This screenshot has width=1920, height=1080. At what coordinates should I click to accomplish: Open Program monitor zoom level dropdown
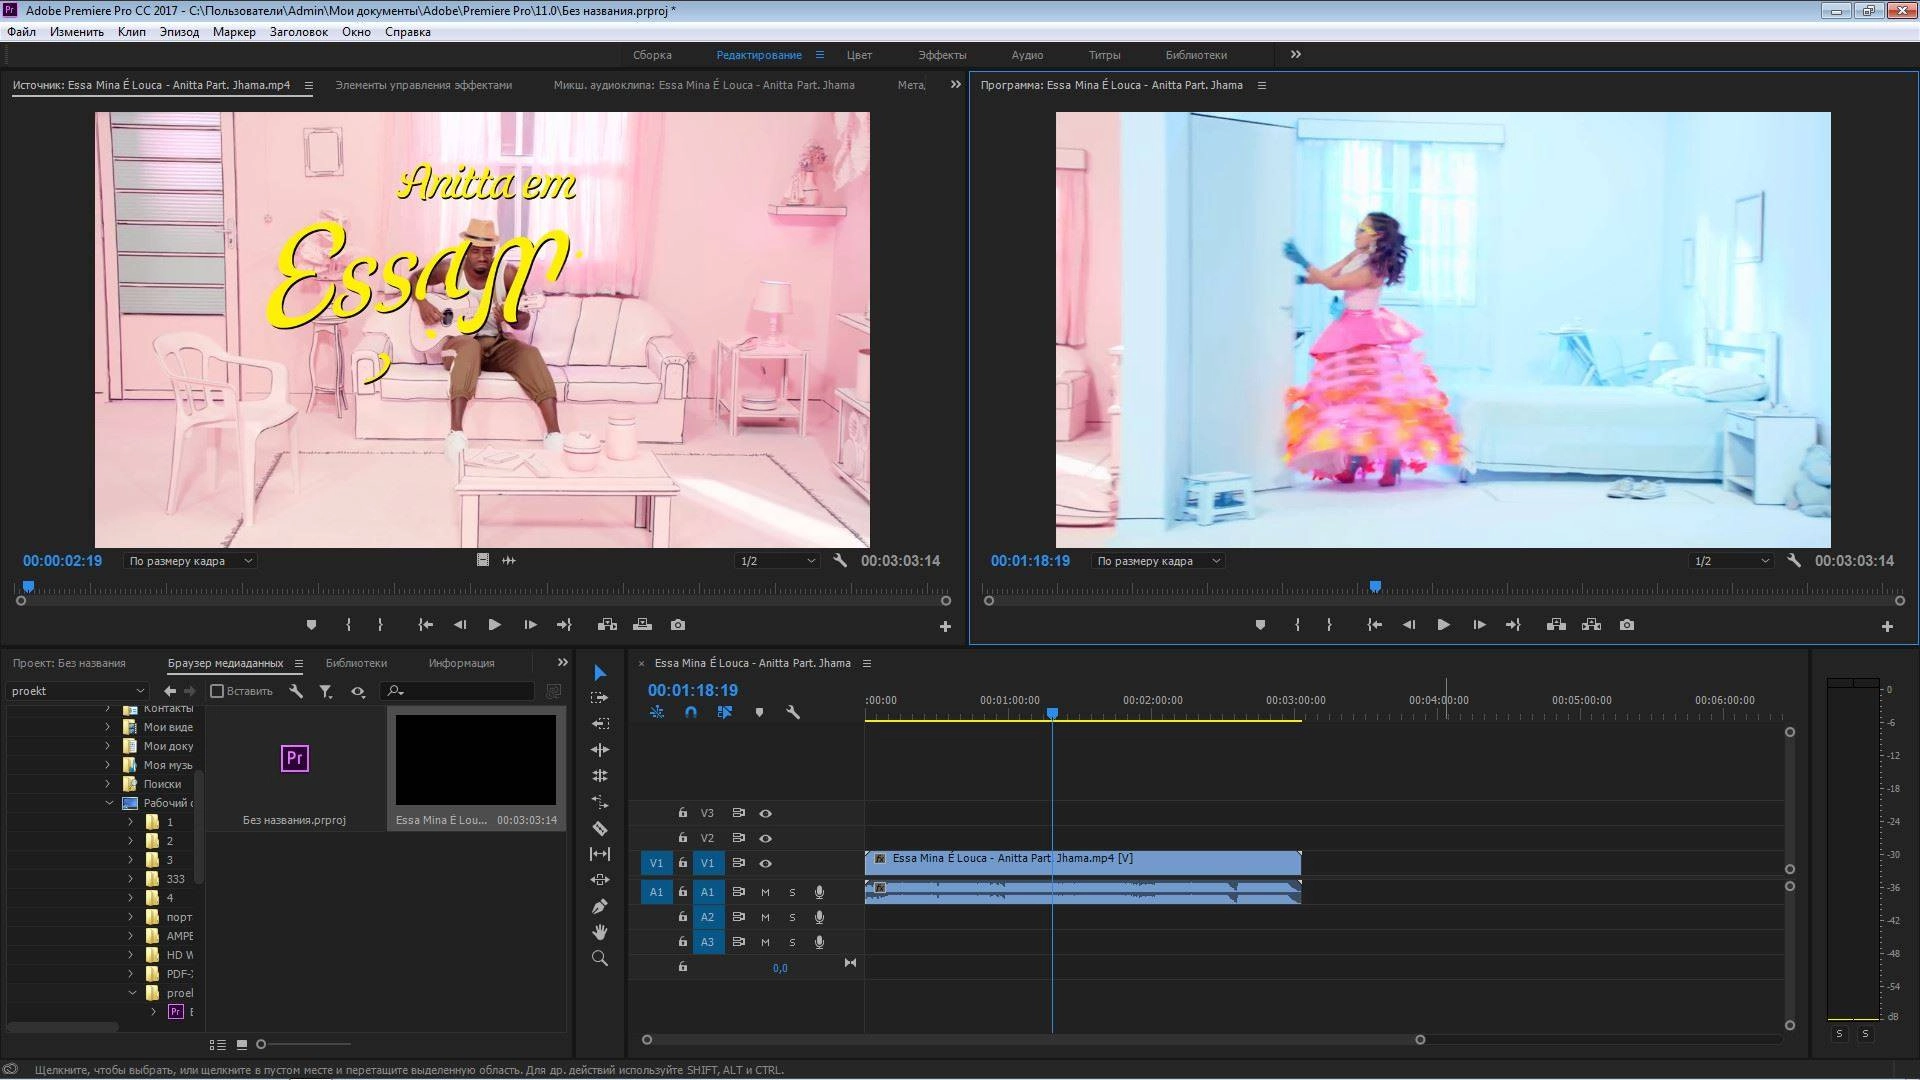click(x=1158, y=561)
